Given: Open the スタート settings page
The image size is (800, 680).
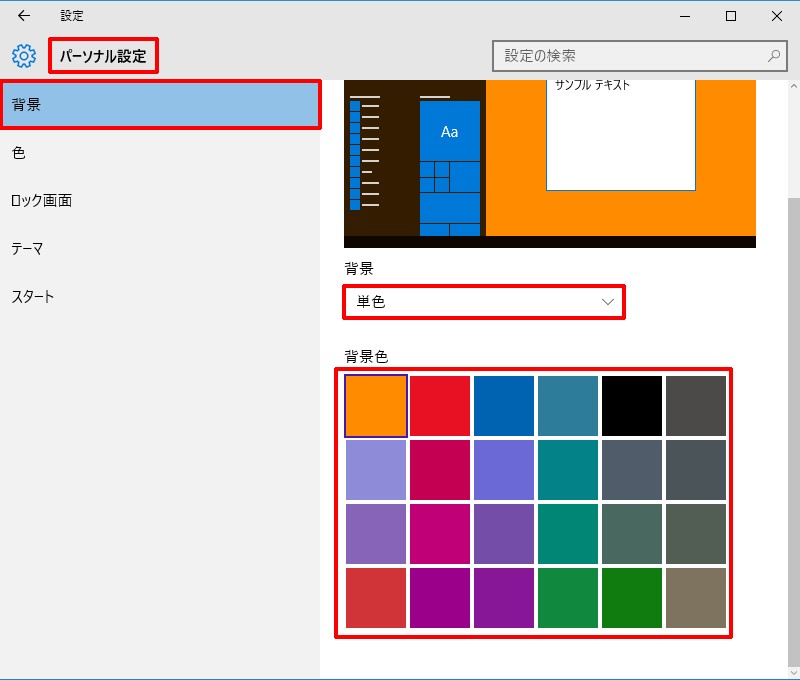Looking at the screenshot, I should click(160, 296).
